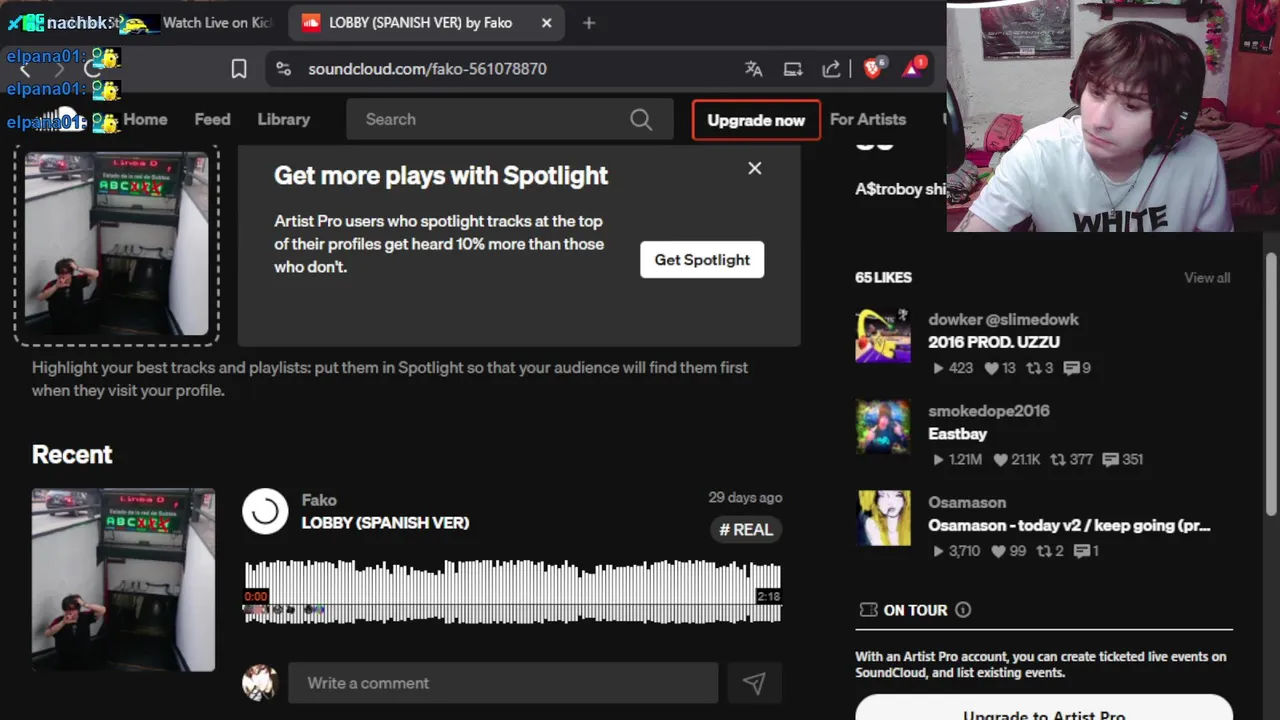Click Upgrade to Artist Pro button
This screenshot has width=1280, height=720.
point(1044,707)
